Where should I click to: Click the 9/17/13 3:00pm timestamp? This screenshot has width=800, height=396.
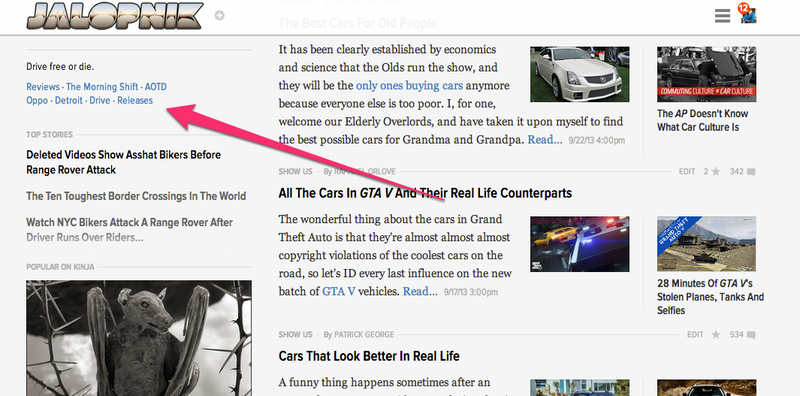pos(471,292)
